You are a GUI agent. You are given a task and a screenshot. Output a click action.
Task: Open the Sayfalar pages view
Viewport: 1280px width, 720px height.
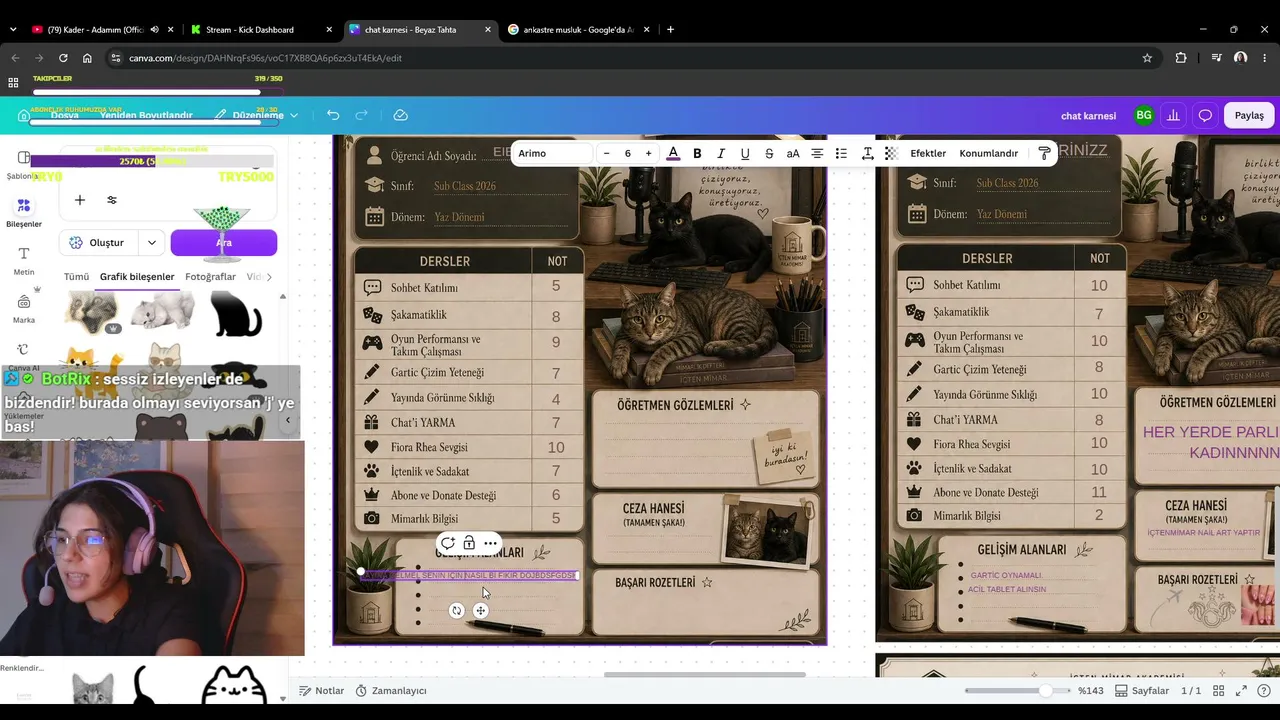(x=1142, y=691)
